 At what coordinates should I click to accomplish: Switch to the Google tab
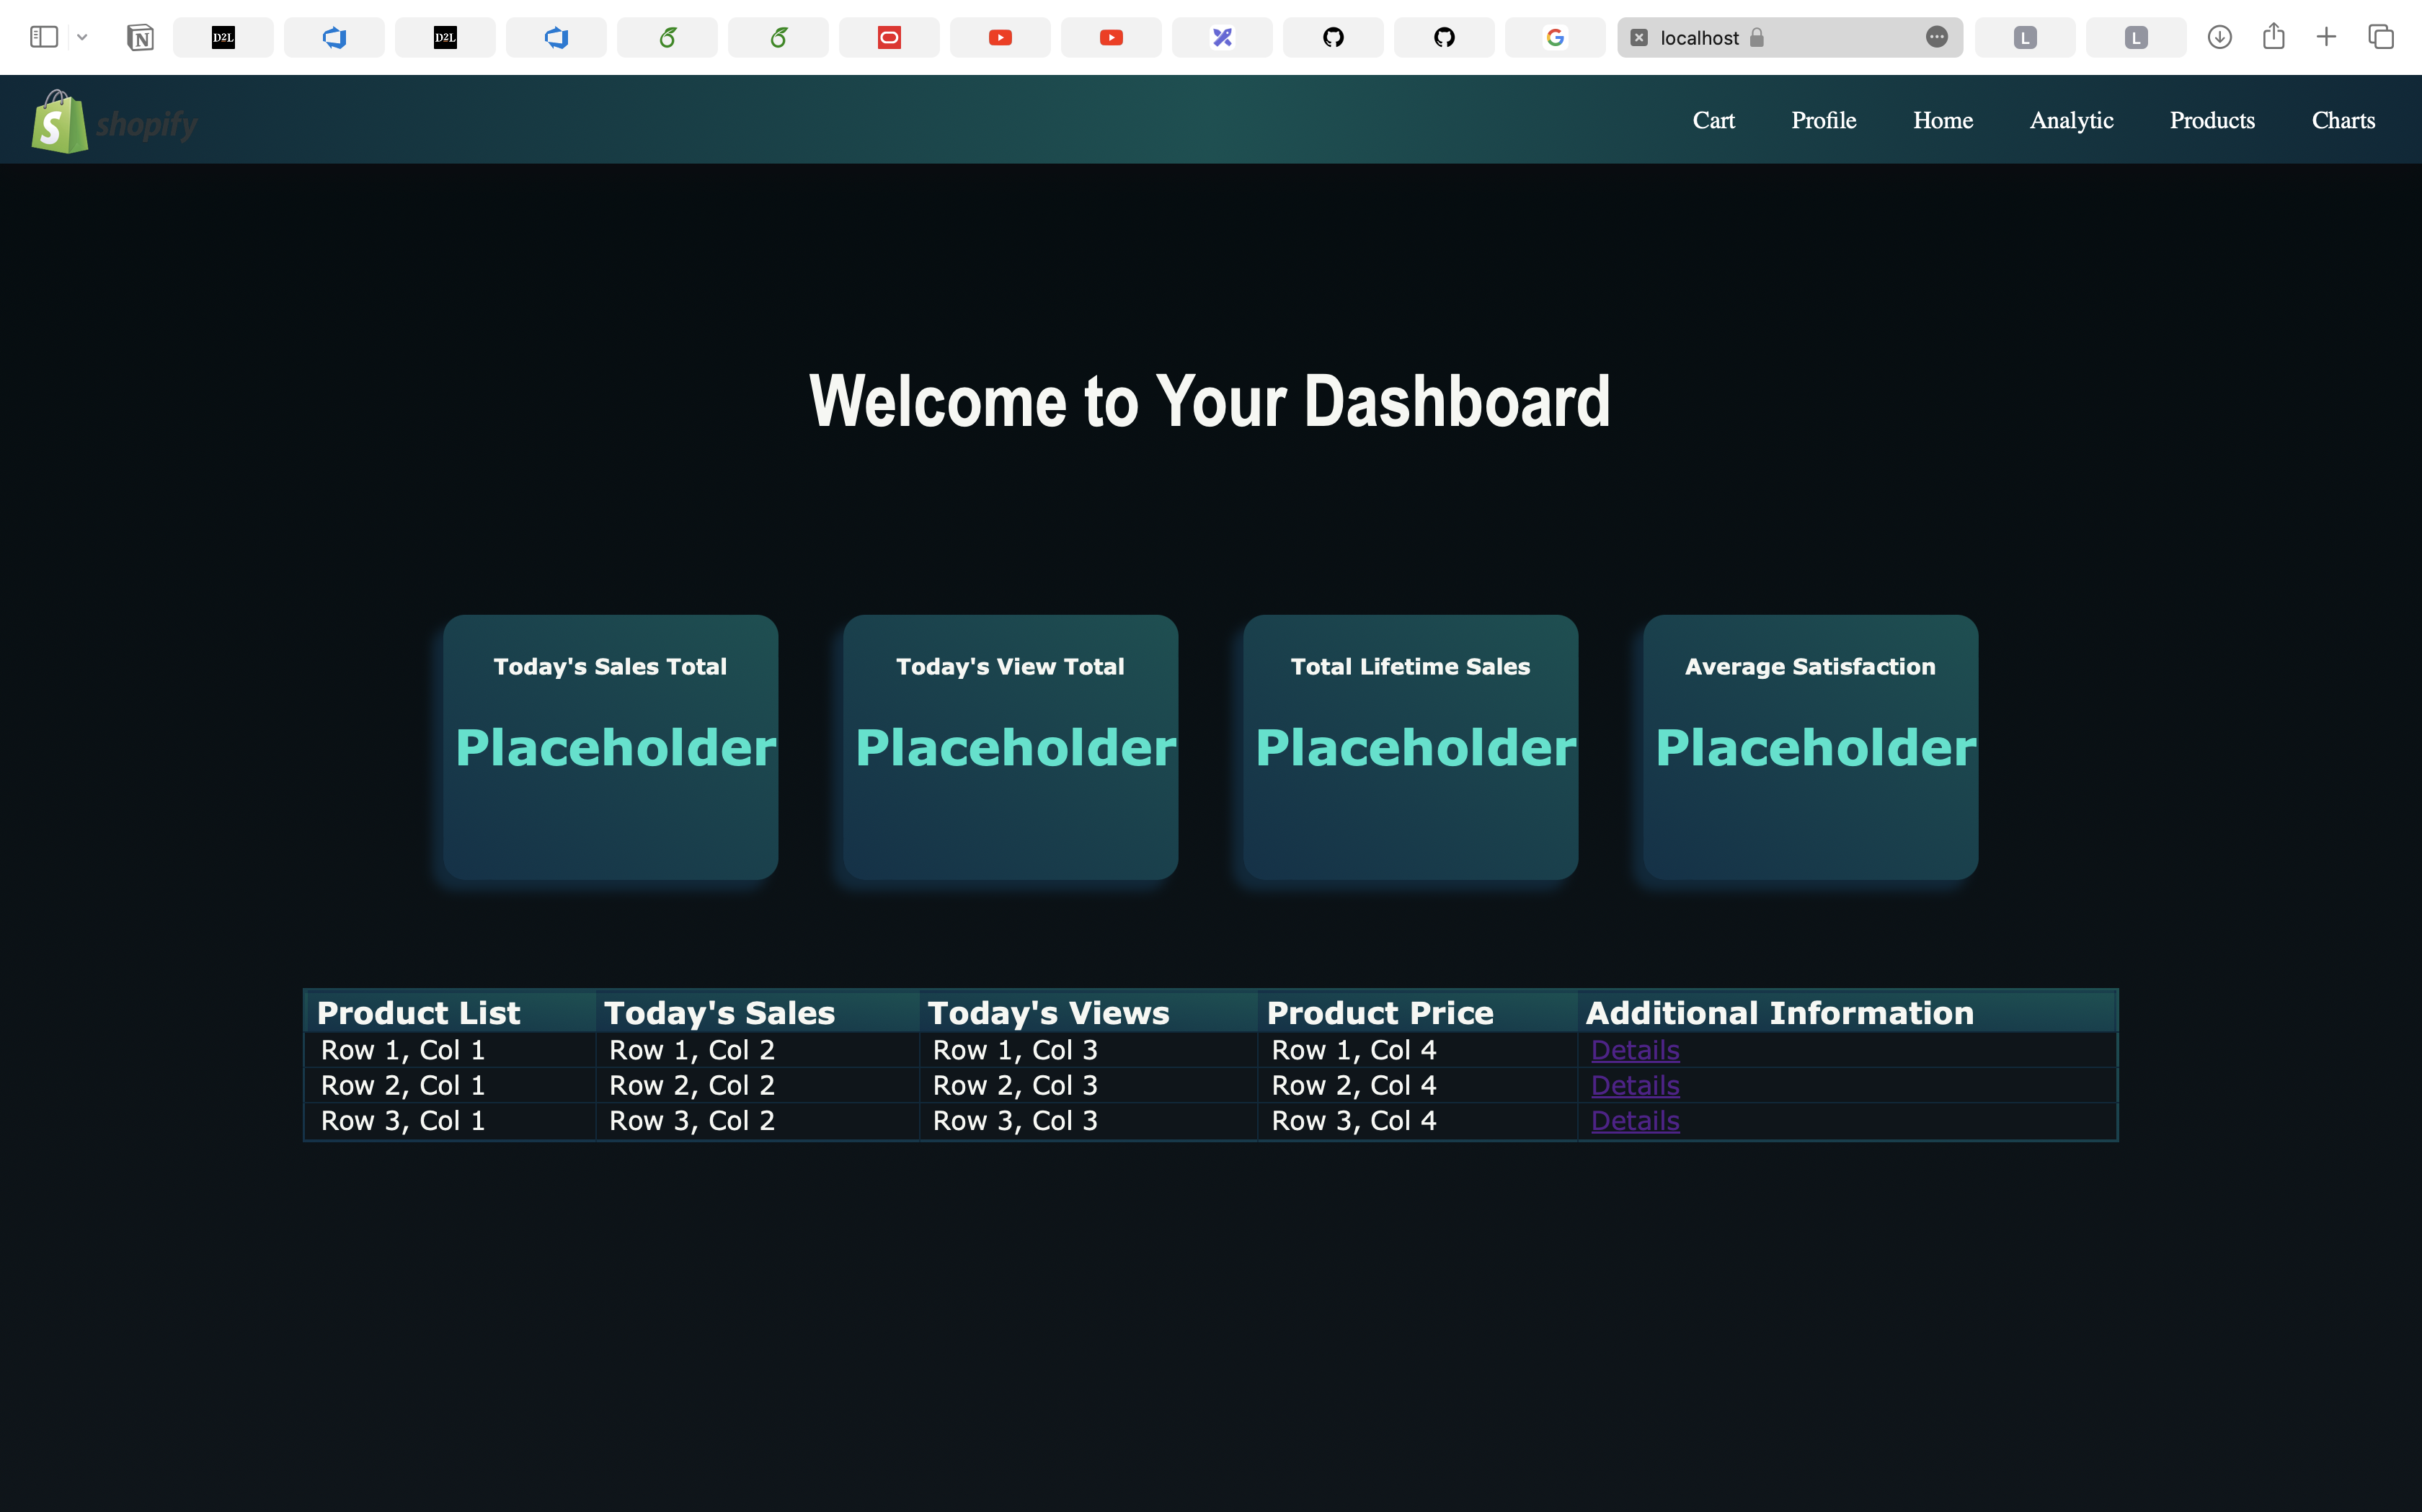pyautogui.click(x=1555, y=38)
